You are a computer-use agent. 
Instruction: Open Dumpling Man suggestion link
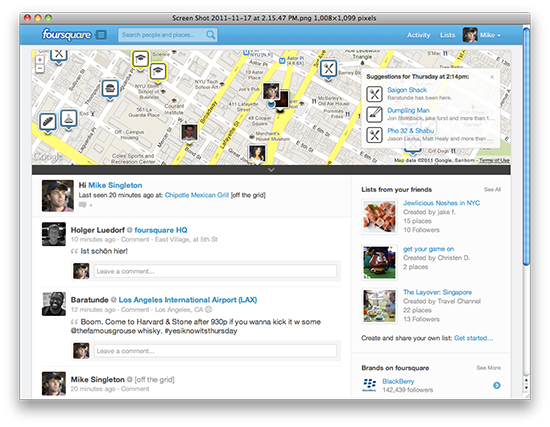408,110
